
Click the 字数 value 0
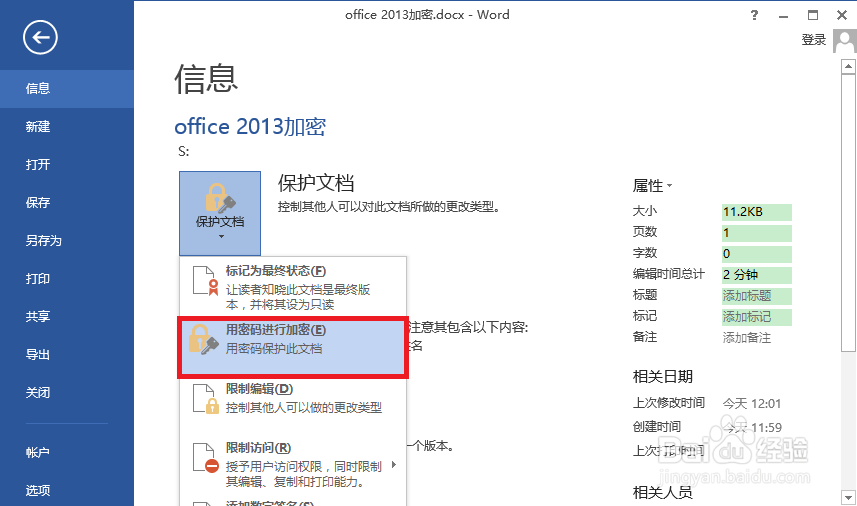coord(756,254)
